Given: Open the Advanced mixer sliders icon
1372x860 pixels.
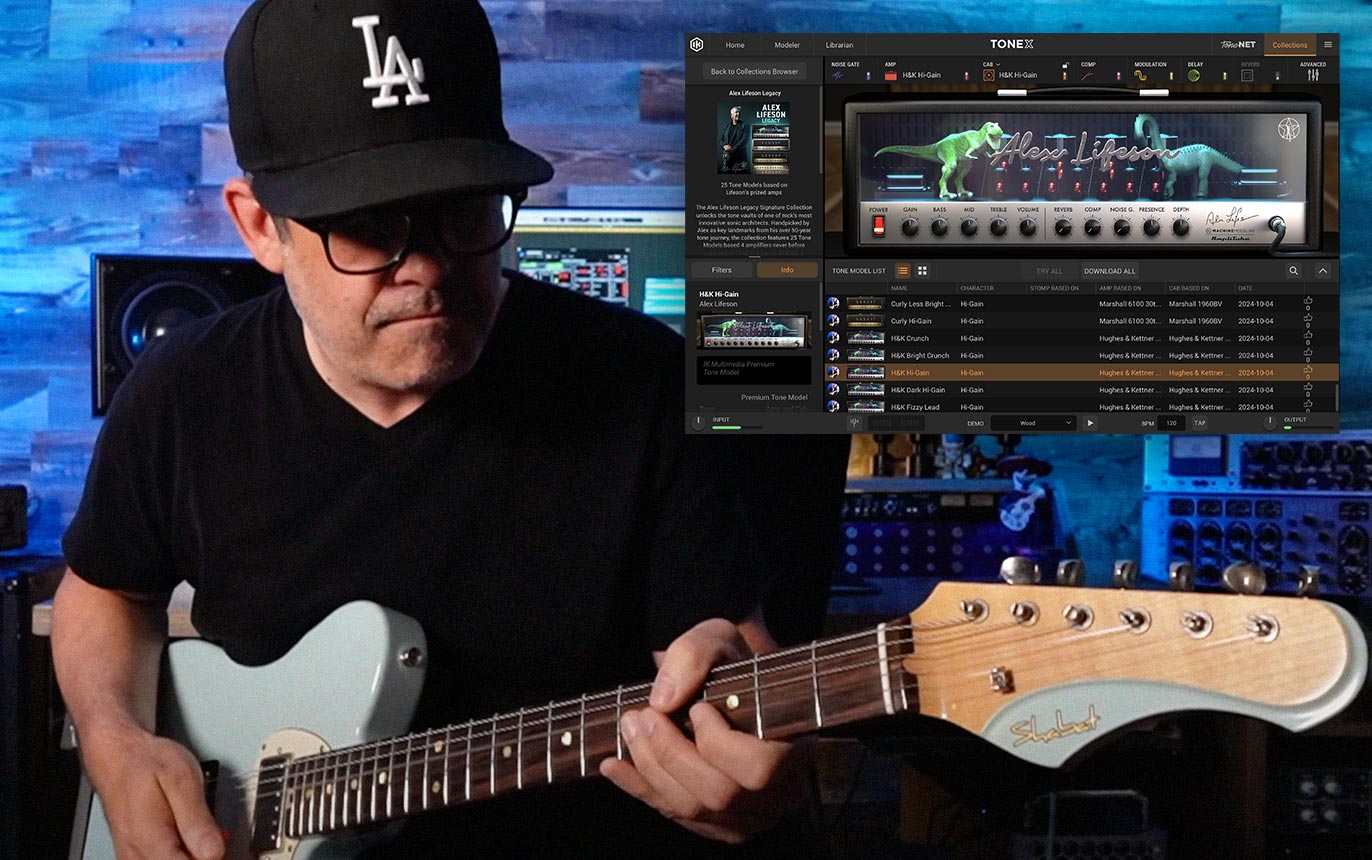Looking at the screenshot, I should (1313, 75).
